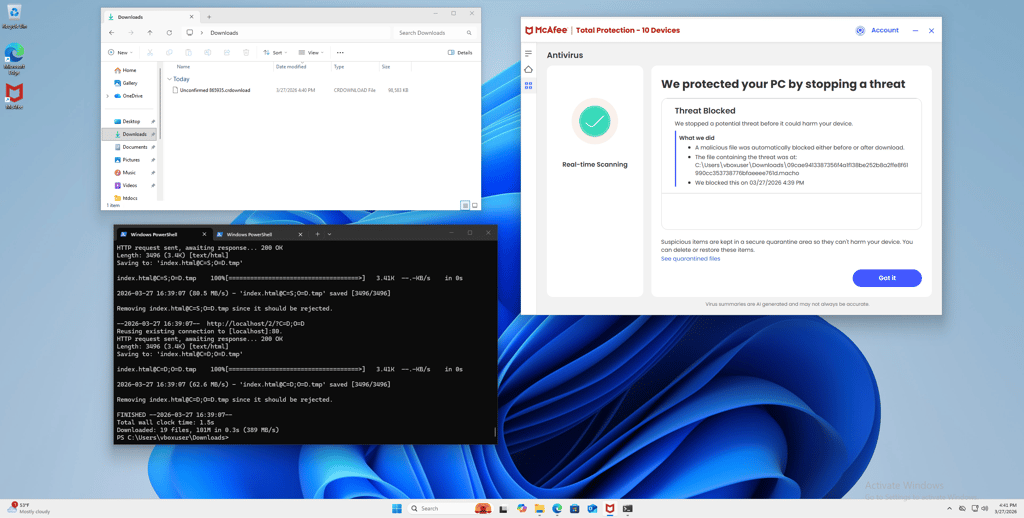Click the PowerShell window scrollbar

(494, 432)
